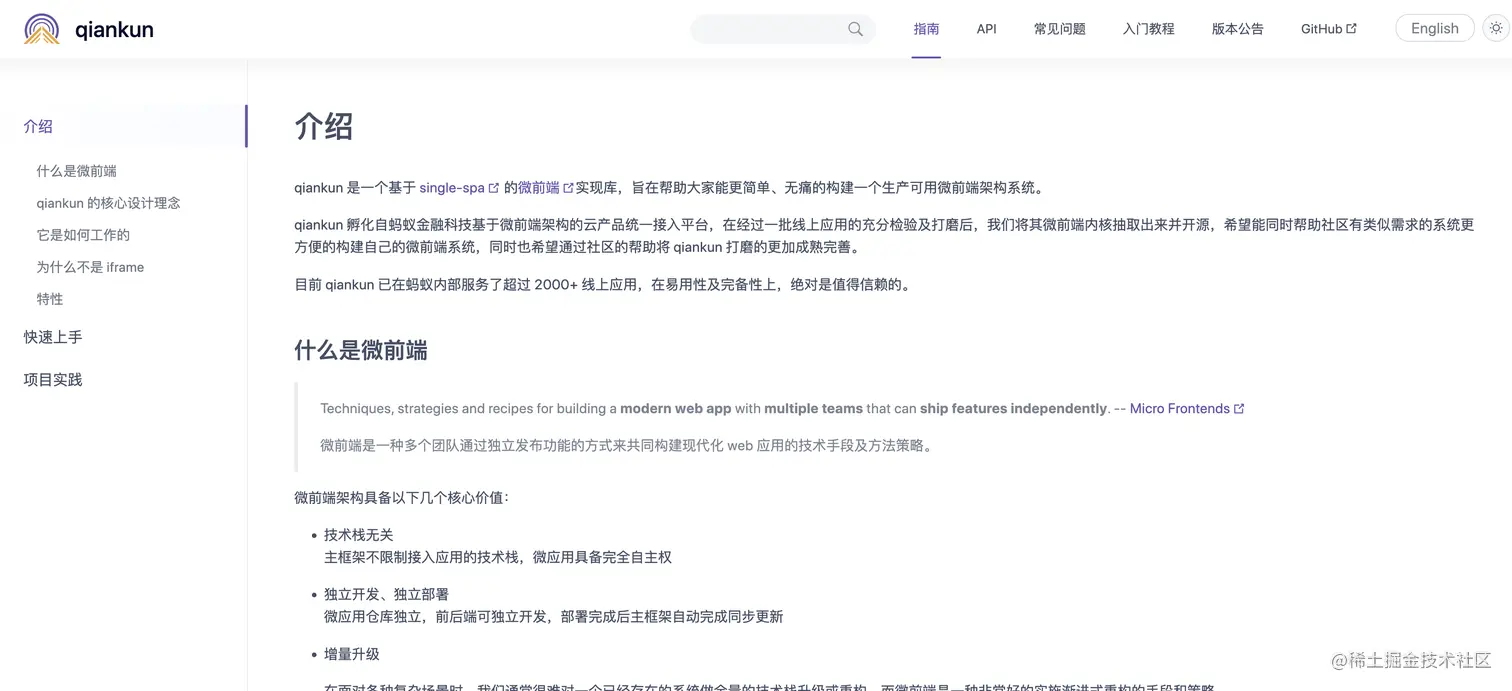Click external link icon after 微前端 link
Viewport: 1512px width, 691px height.
pyautogui.click(x=569, y=188)
